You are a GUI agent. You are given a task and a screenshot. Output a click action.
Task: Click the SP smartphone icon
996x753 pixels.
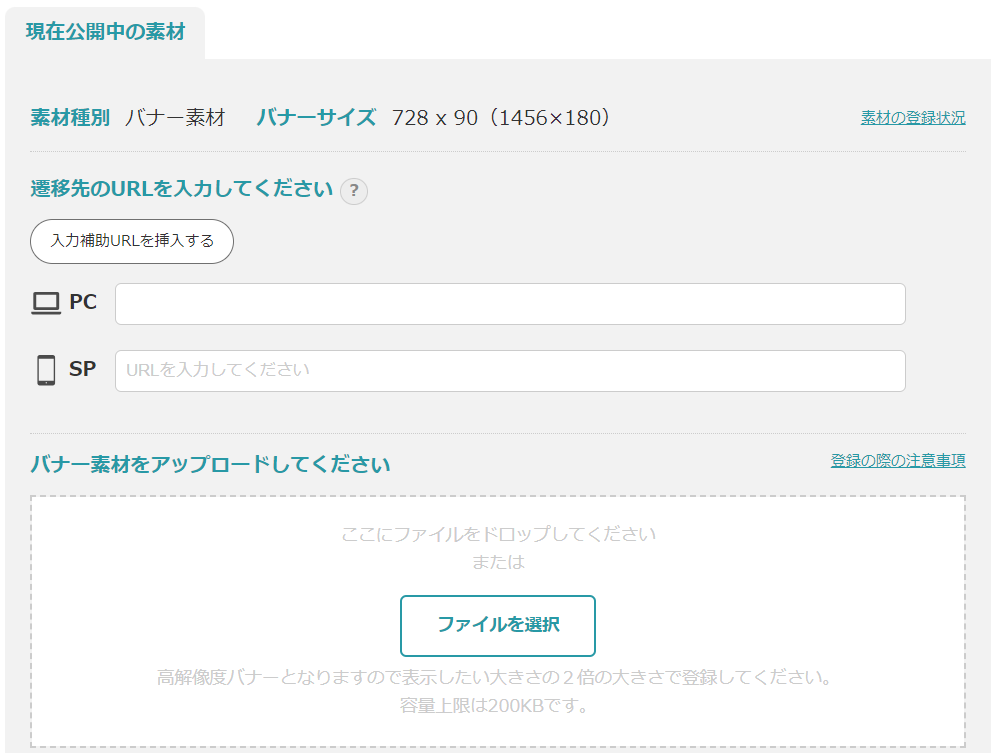(46, 370)
